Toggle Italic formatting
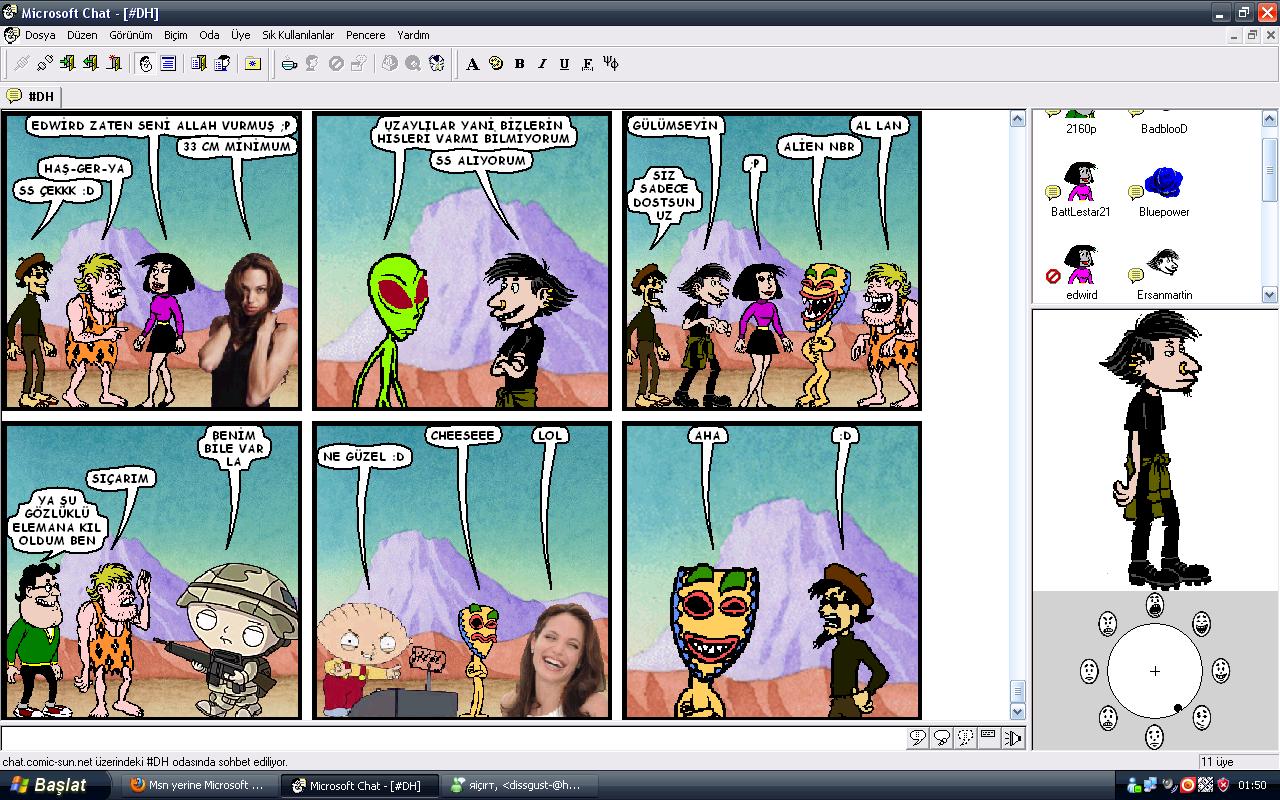The height and width of the screenshot is (800, 1280). pos(542,63)
